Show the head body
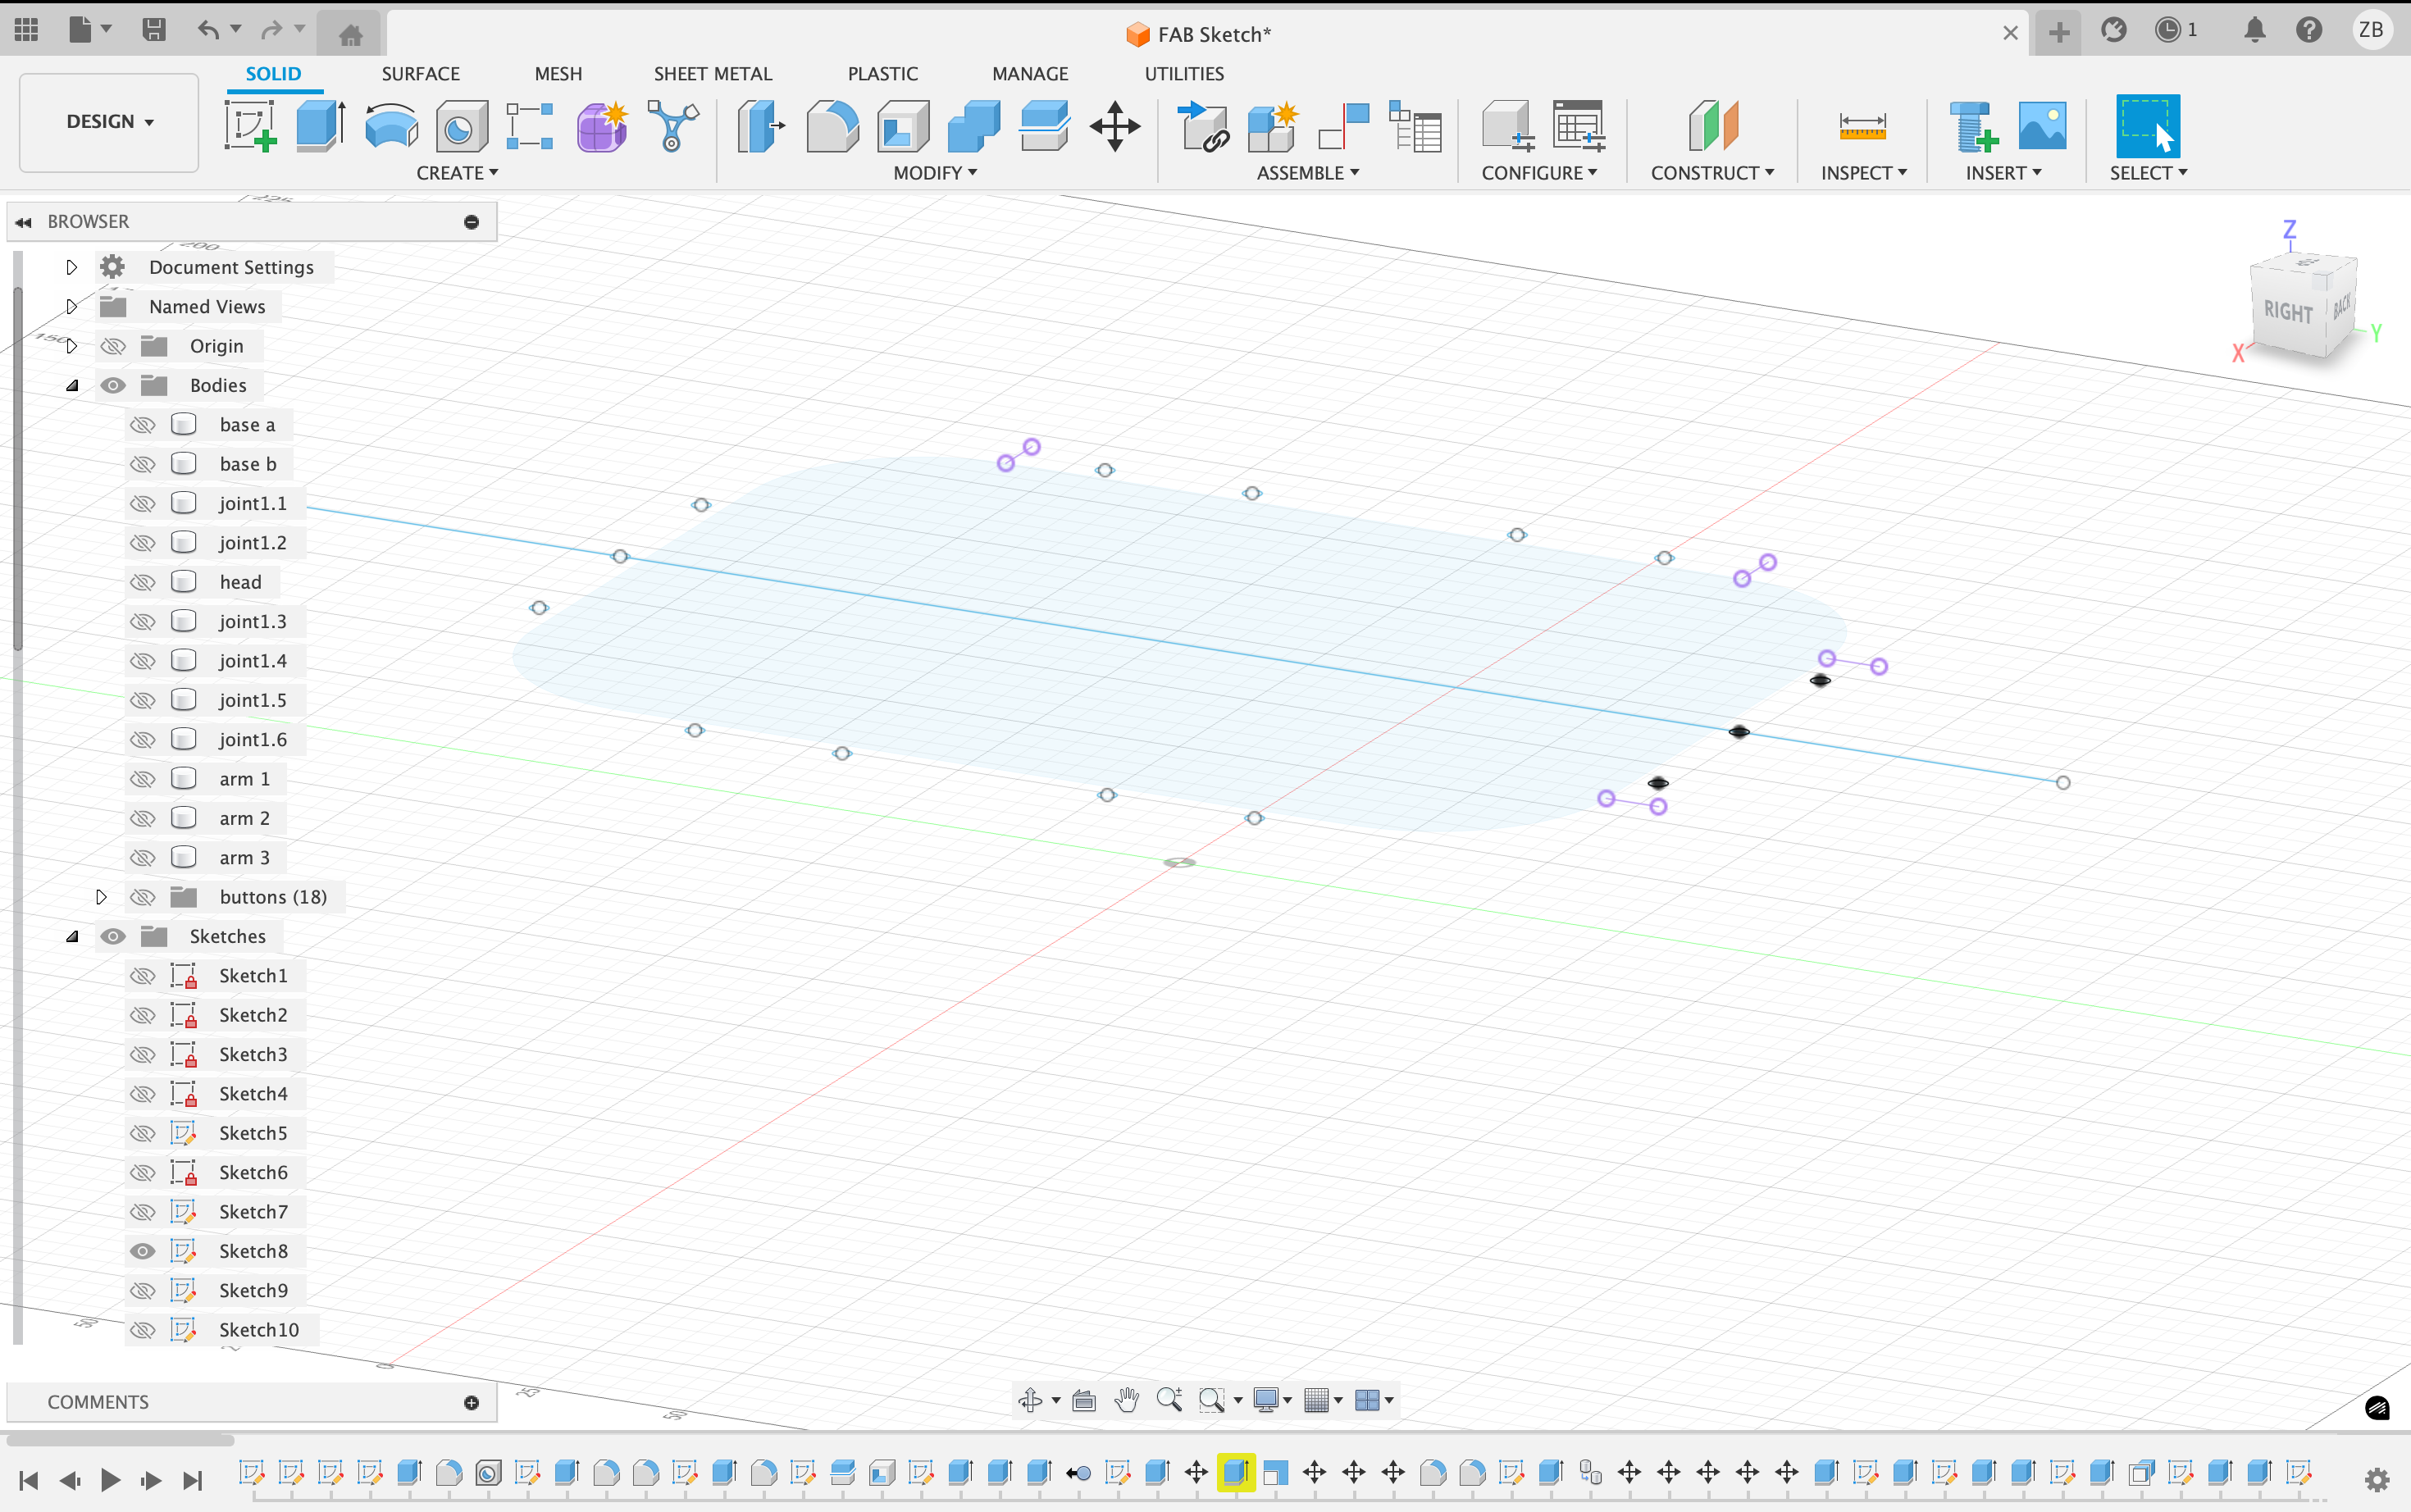The width and height of the screenshot is (2411, 1512). [x=143, y=582]
